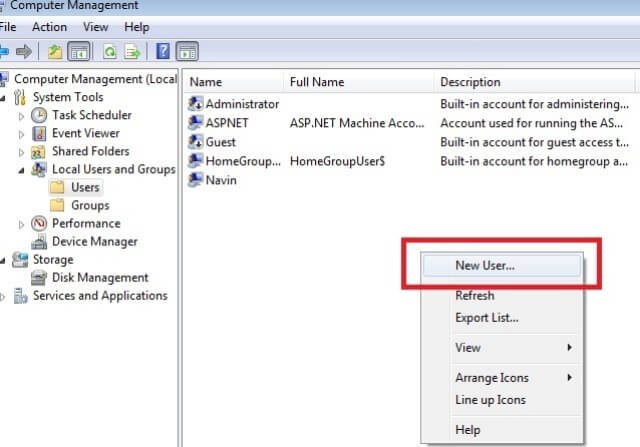This screenshot has width=640, height=447.
Task: Click the Storage icon
Action: pos(20,260)
